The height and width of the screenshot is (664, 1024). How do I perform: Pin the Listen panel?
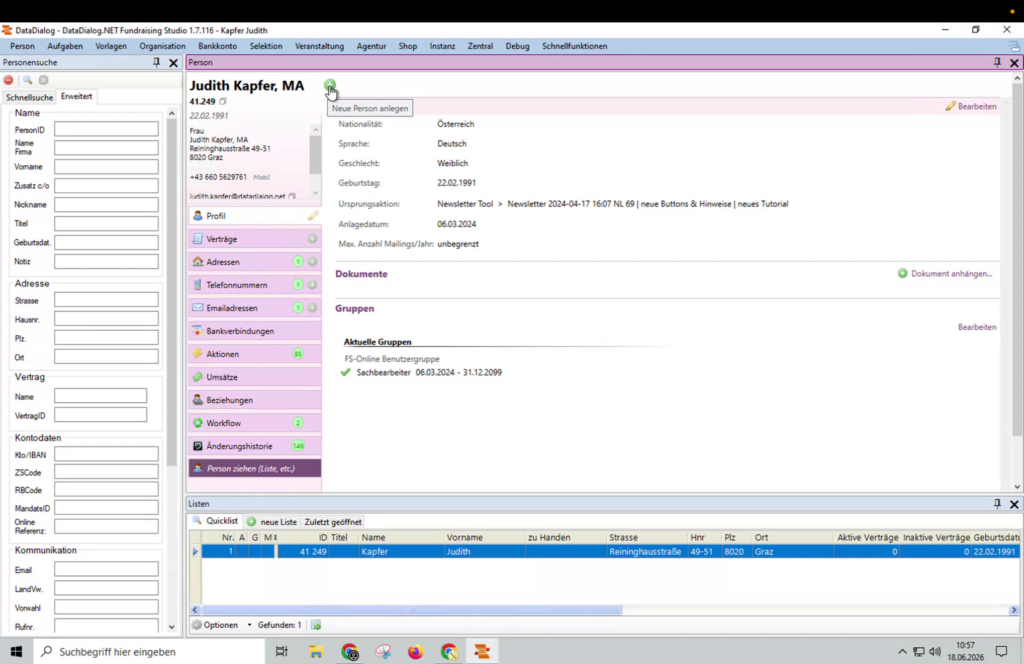pos(997,503)
